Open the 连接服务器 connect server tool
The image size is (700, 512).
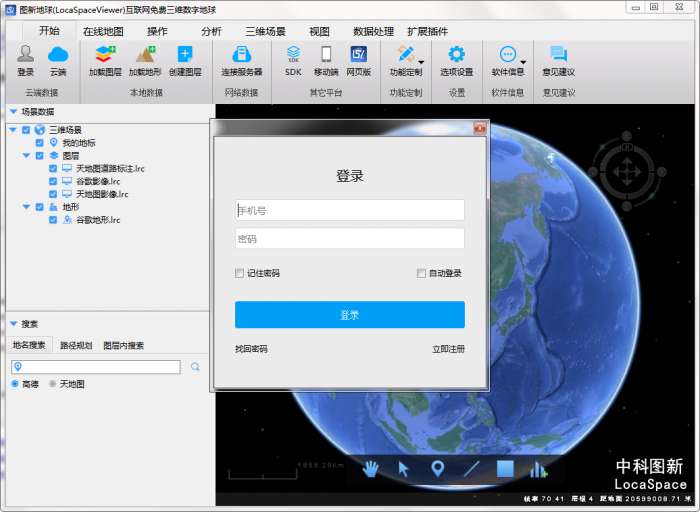(x=242, y=55)
